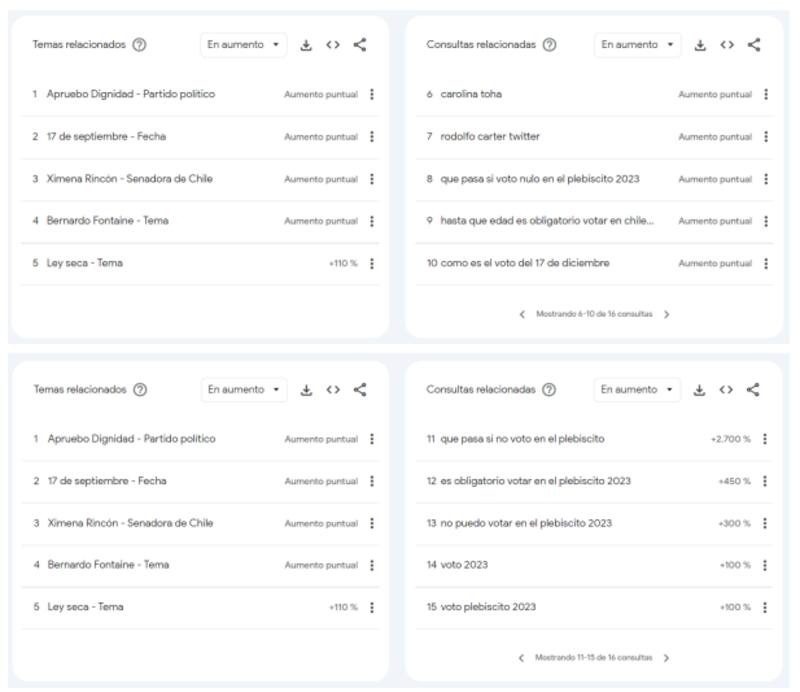Image resolution: width=800 pixels, height=692 pixels.
Task: Go to previous page before 'Mostrando 11-15 de 16 consultas'
Action: [521, 658]
